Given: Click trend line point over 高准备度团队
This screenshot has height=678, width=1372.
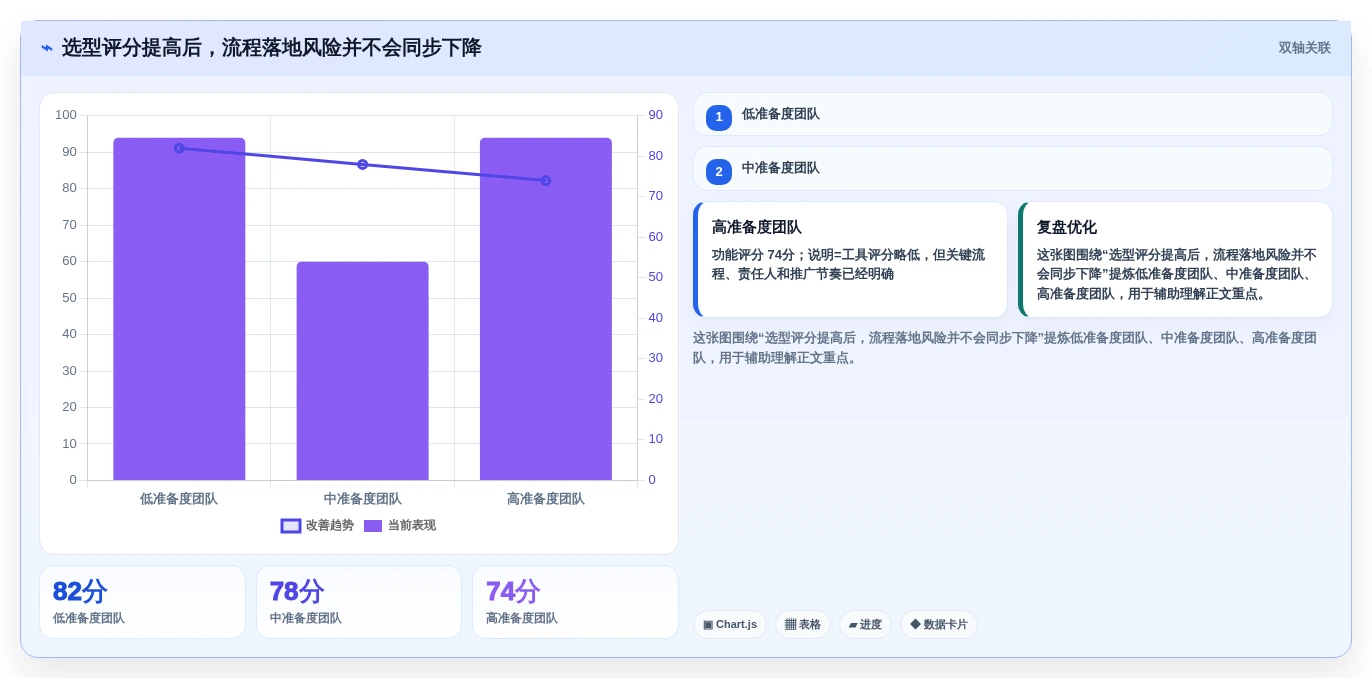Looking at the screenshot, I should [546, 181].
